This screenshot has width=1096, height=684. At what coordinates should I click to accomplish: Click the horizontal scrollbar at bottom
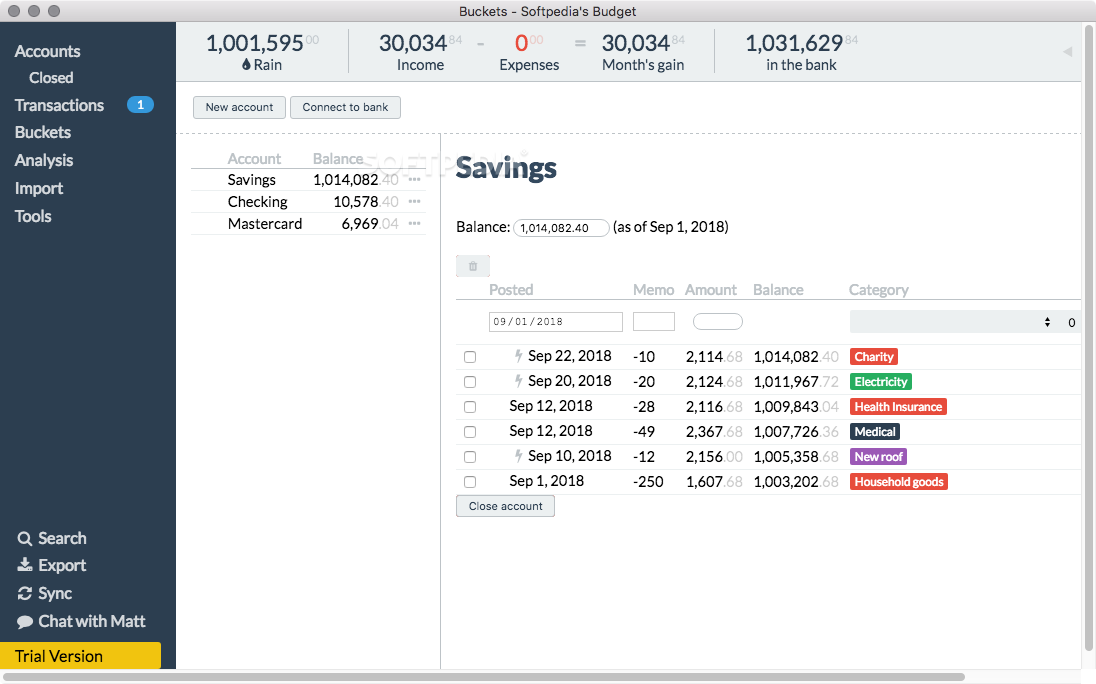pyautogui.click(x=484, y=677)
